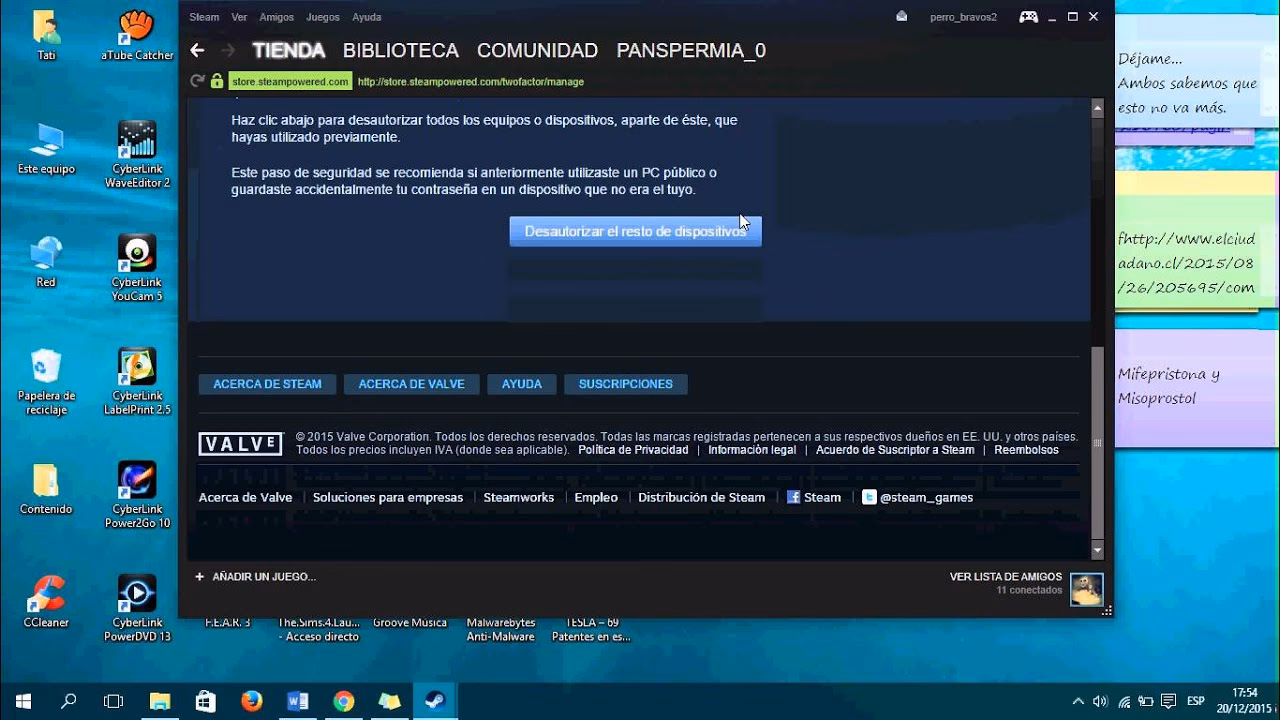1280x720 pixels.
Task: Click the scroll down arrow in Steam page
Action: pos(1097,551)
